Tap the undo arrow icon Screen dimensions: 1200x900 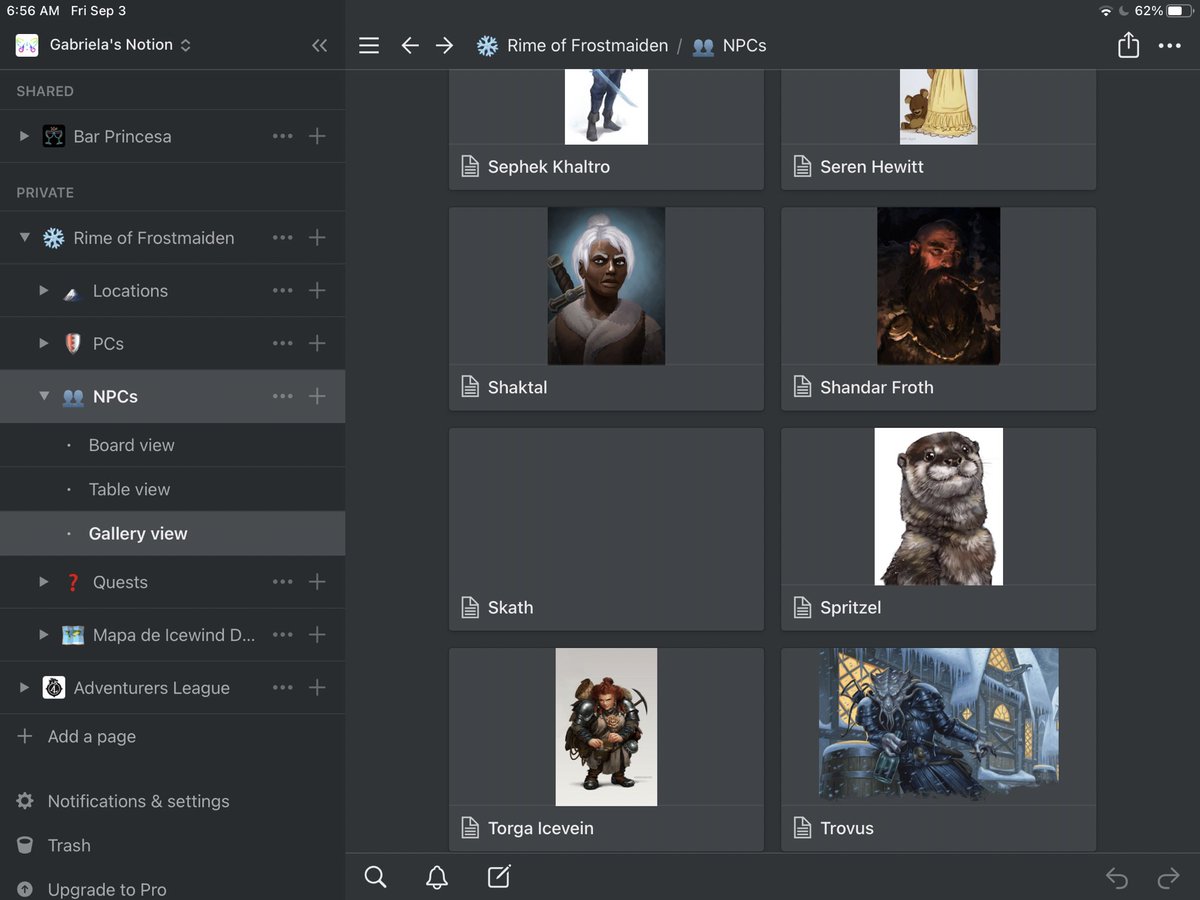point(1117,879)
